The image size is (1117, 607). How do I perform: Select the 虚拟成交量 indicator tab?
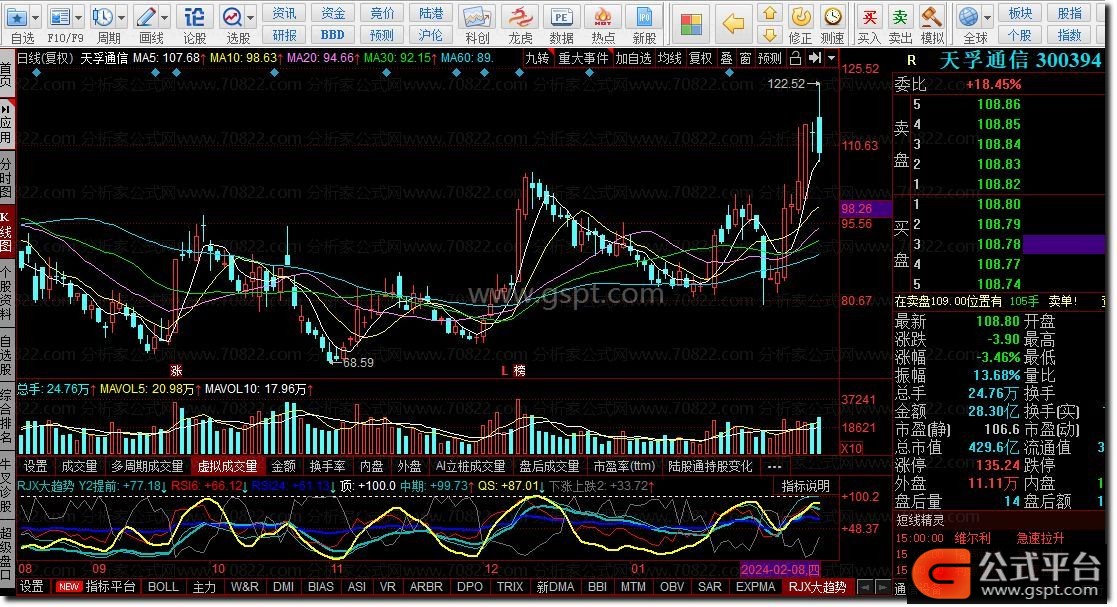click(x=227, y=467)
